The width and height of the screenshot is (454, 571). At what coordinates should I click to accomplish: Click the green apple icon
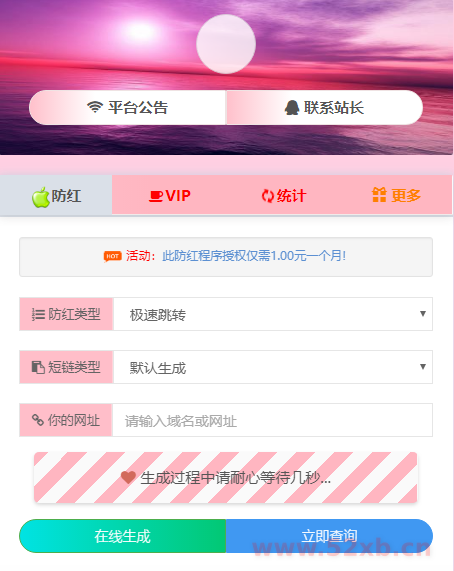[x=41, y=197]
